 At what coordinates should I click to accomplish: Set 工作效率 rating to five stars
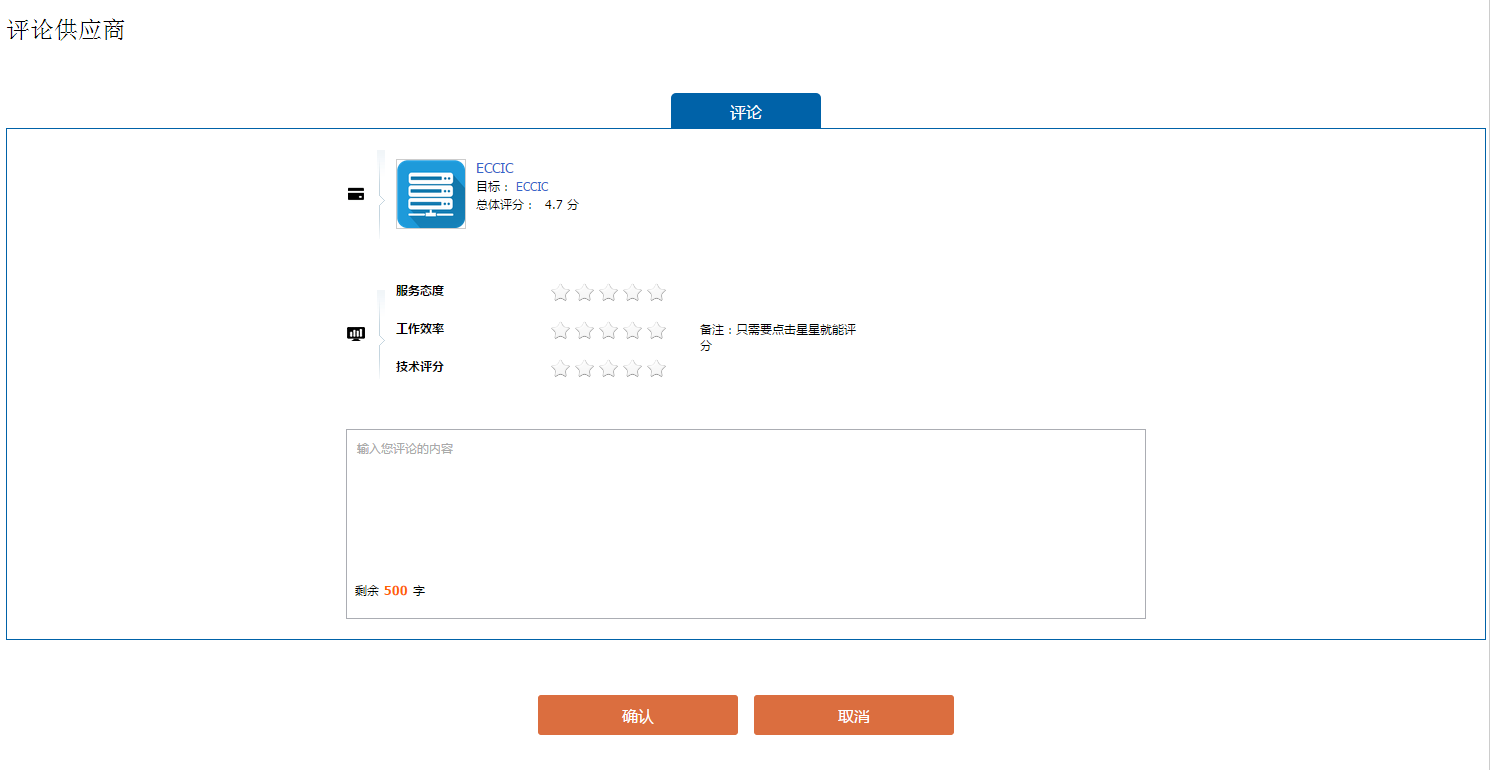(656, 331)
